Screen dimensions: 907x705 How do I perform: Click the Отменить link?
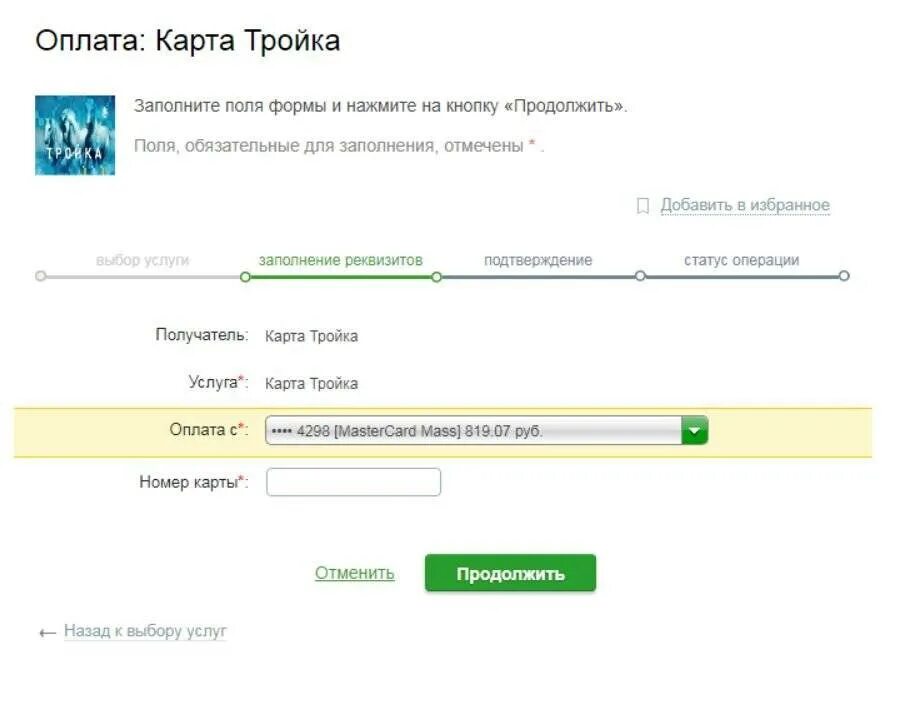pos(355,573)
